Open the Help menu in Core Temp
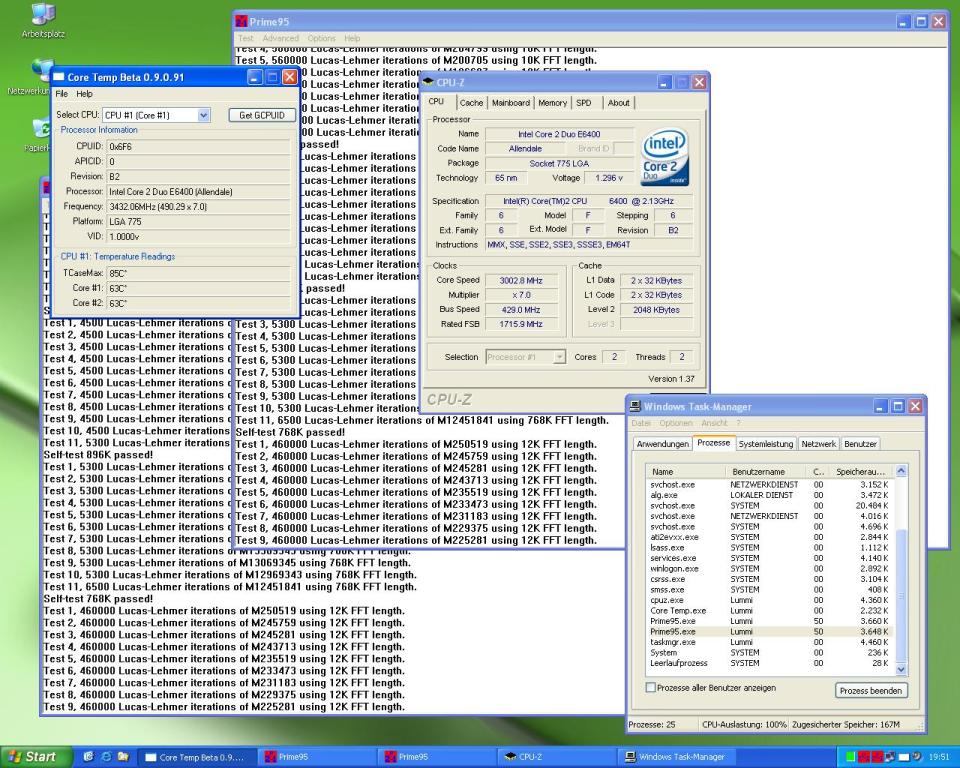Viewport: 960px width, 768px height. pyautogui.click(x=84, y=94)
